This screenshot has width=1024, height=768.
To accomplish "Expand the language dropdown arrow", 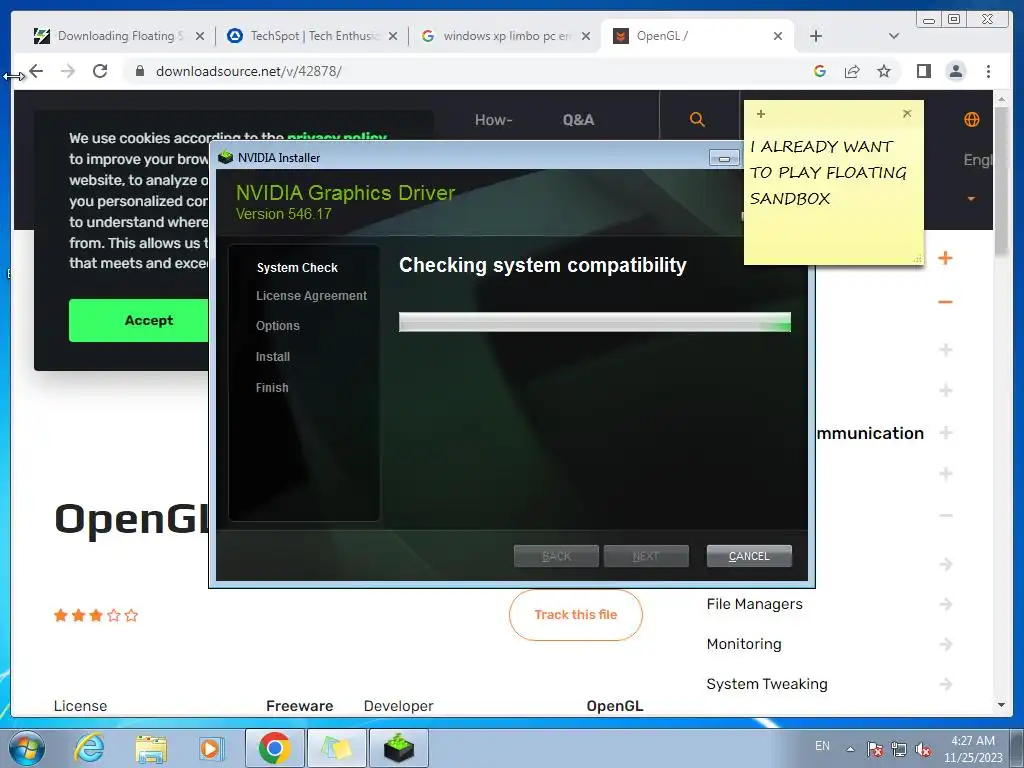I will 971,199.
